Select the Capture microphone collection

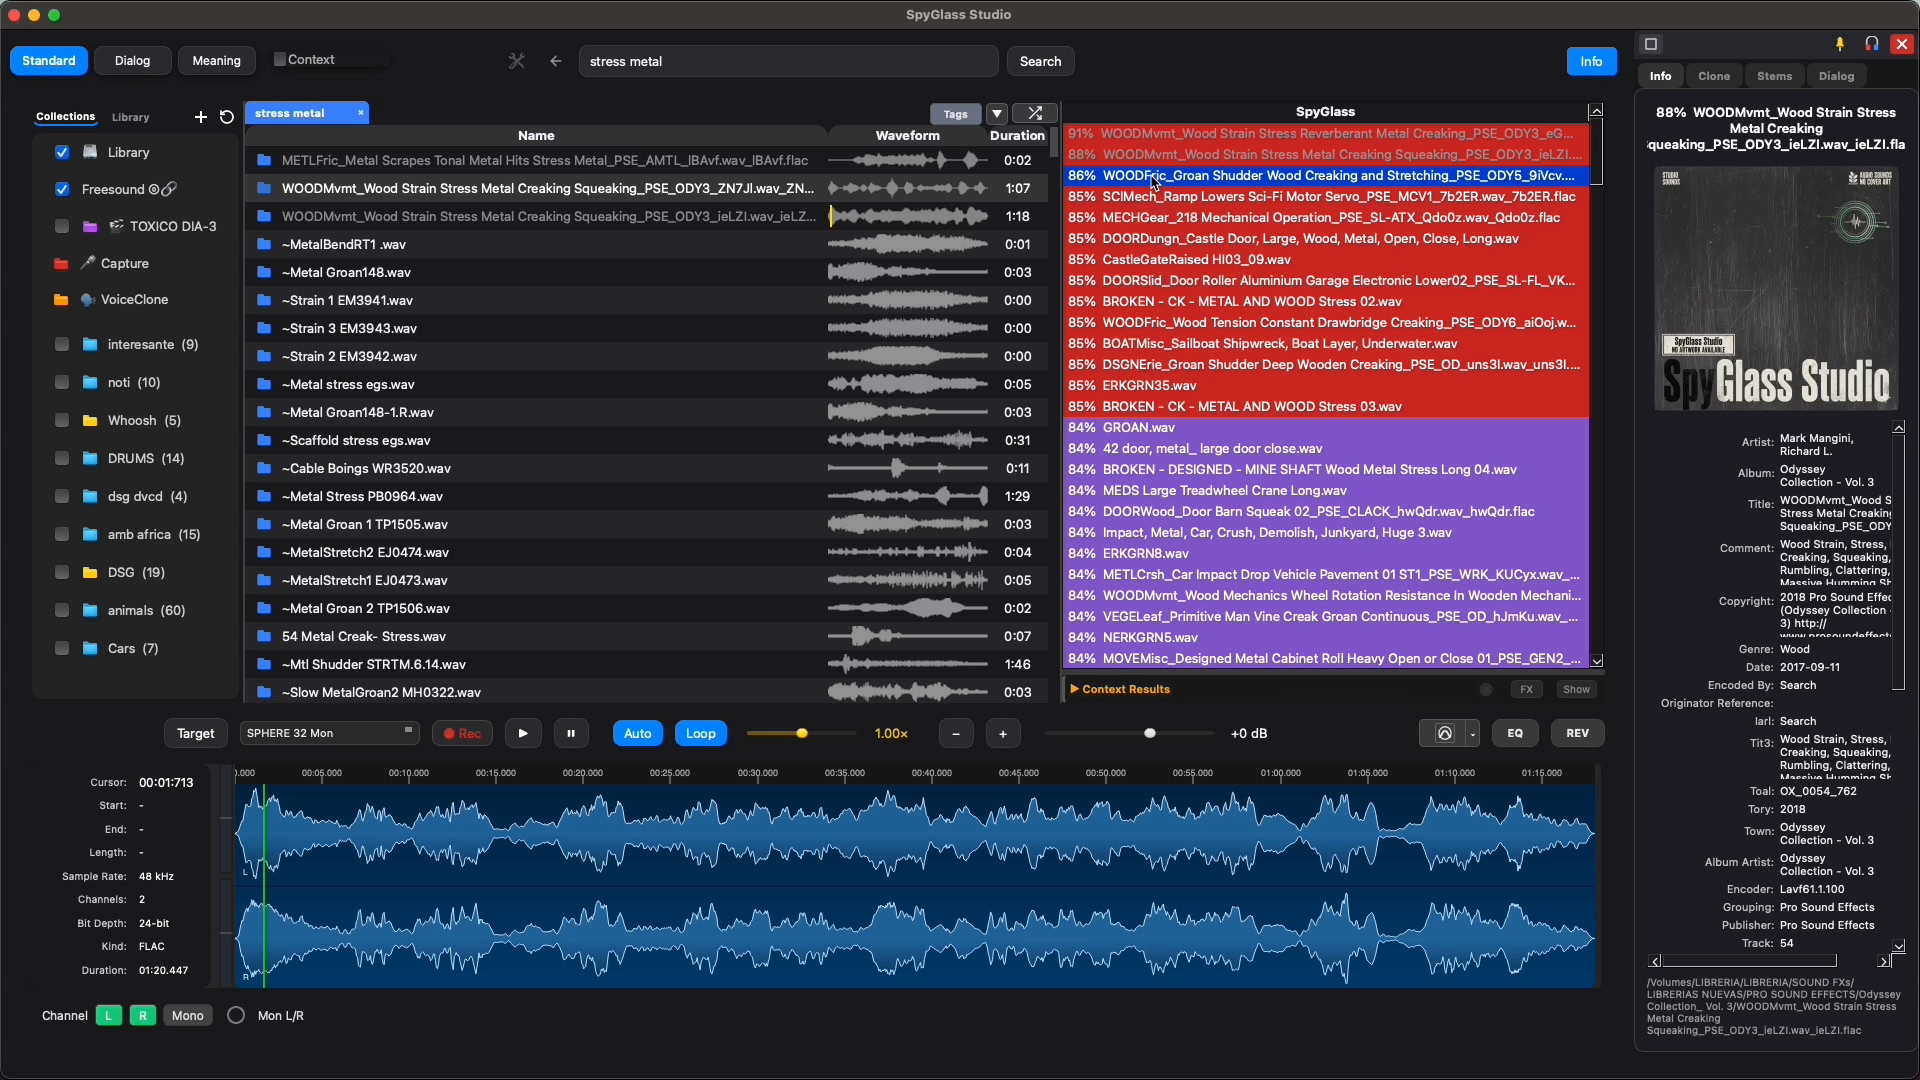click(115, 263)
